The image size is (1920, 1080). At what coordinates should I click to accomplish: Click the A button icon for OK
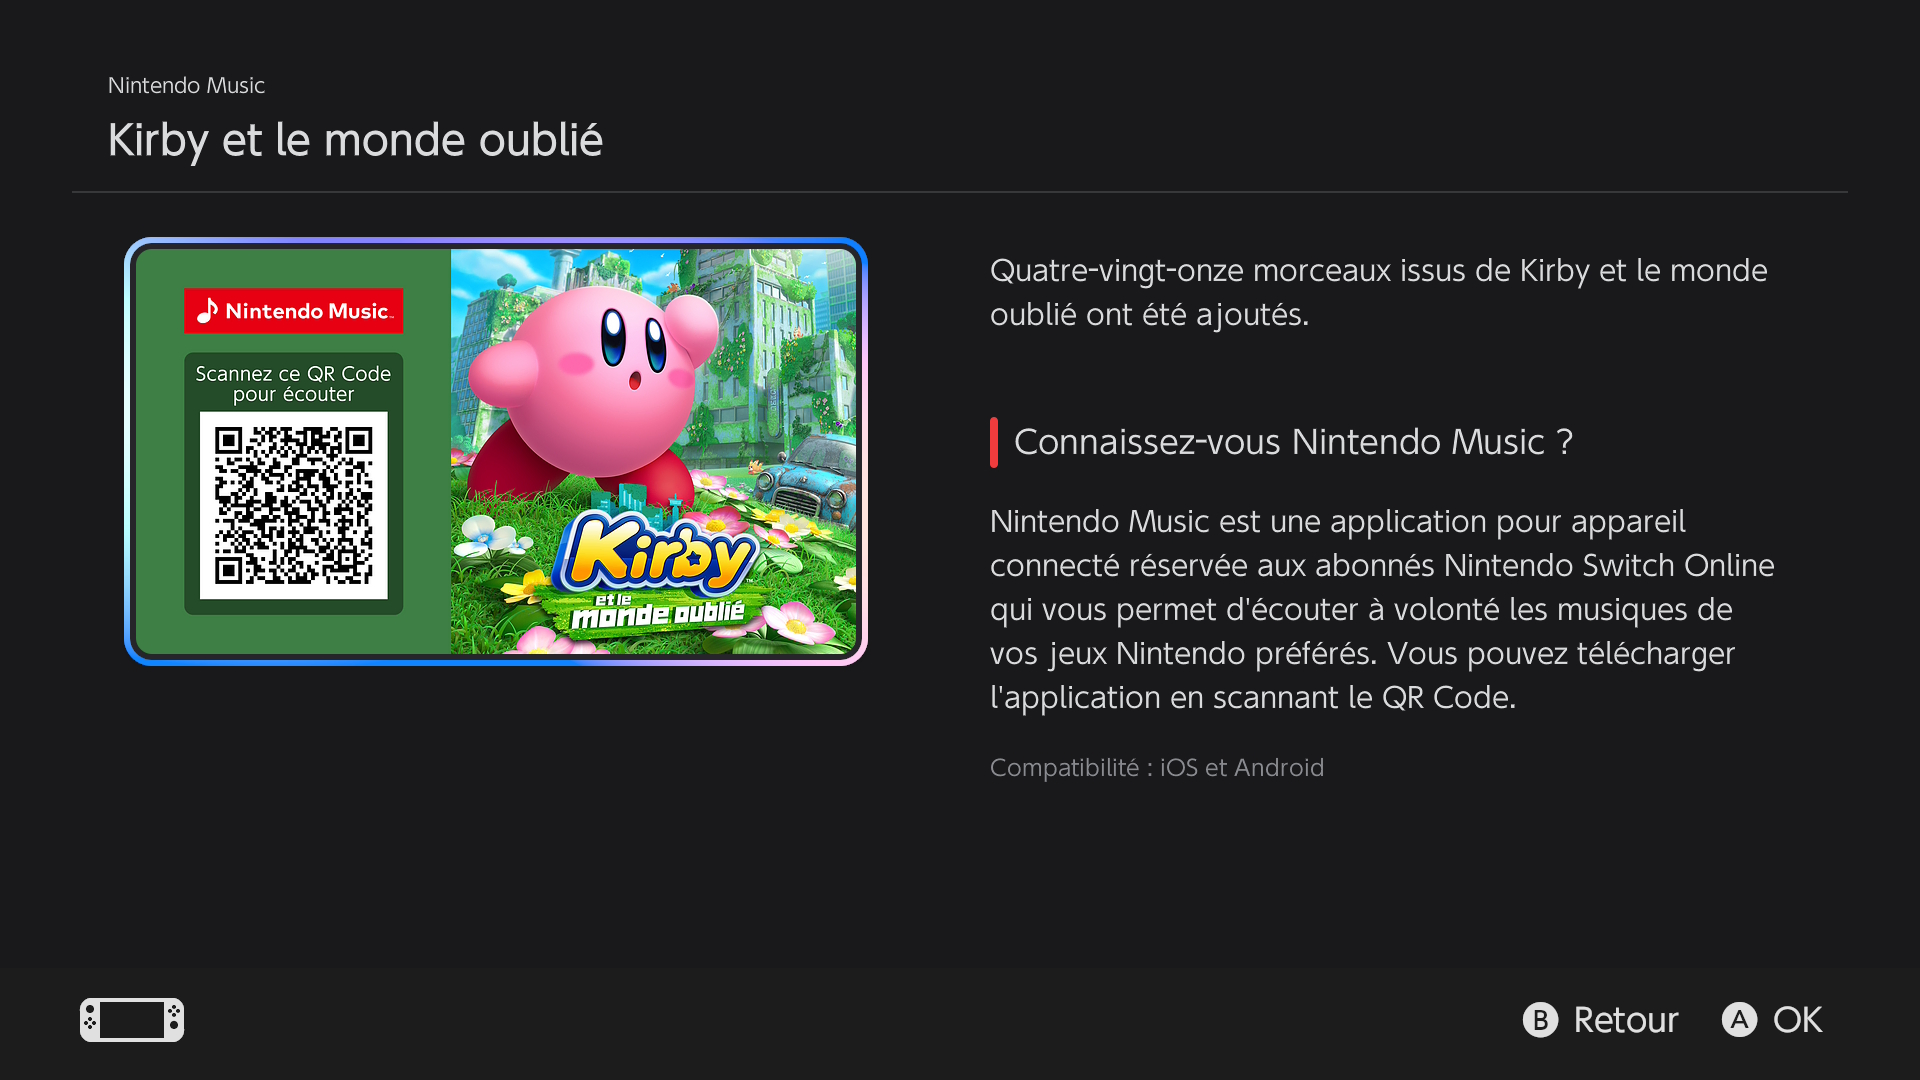click(x=1739, y=1020)
